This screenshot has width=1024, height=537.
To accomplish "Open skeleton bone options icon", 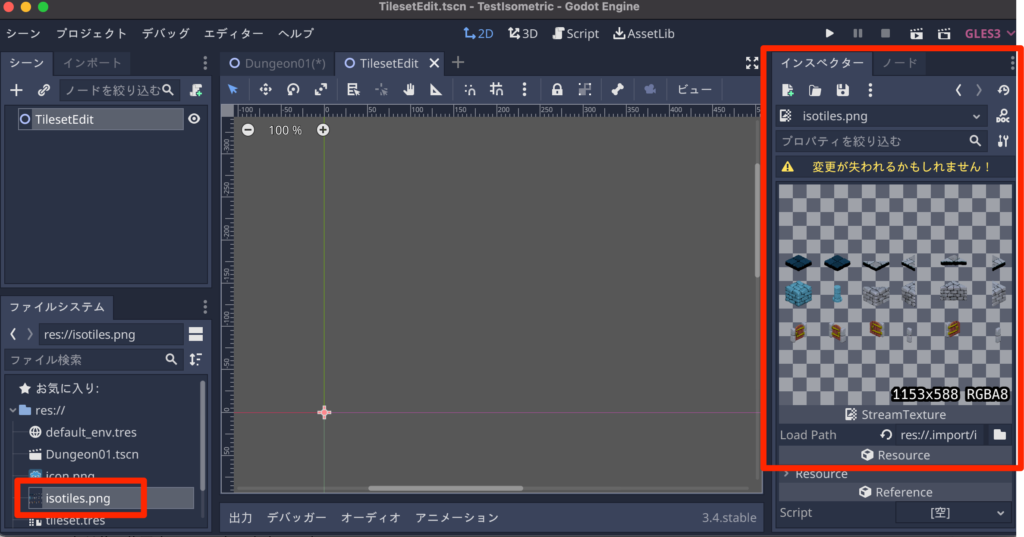I will click(x=617, y=90).
